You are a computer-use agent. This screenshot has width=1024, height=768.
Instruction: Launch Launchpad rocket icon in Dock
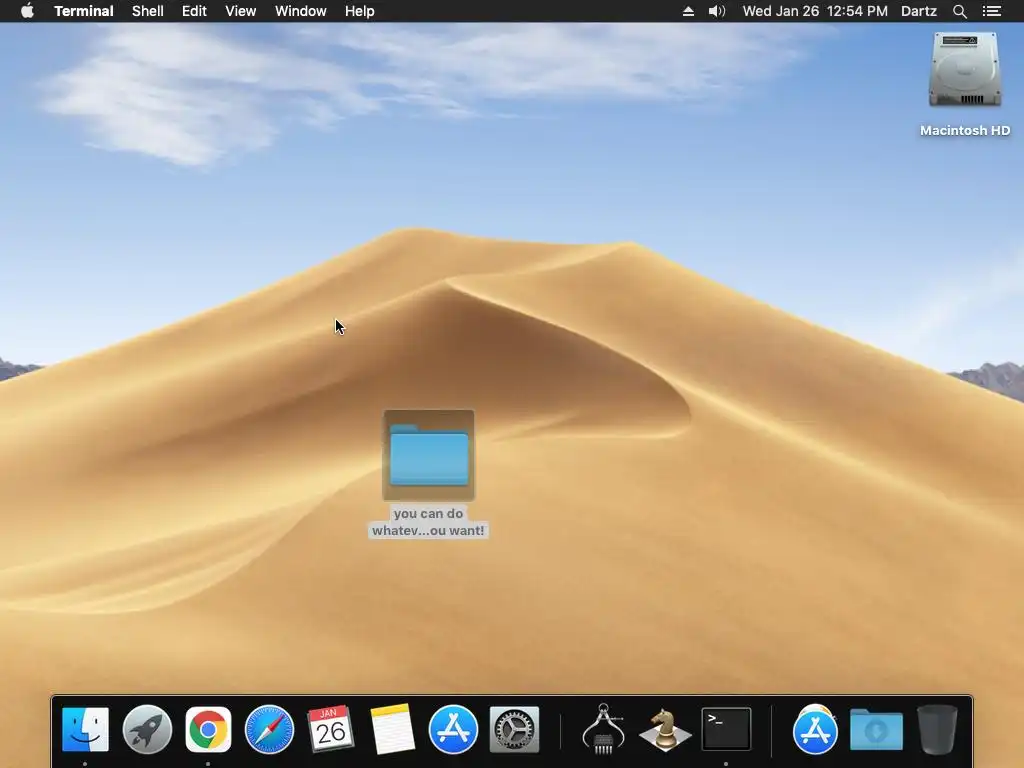147,729
